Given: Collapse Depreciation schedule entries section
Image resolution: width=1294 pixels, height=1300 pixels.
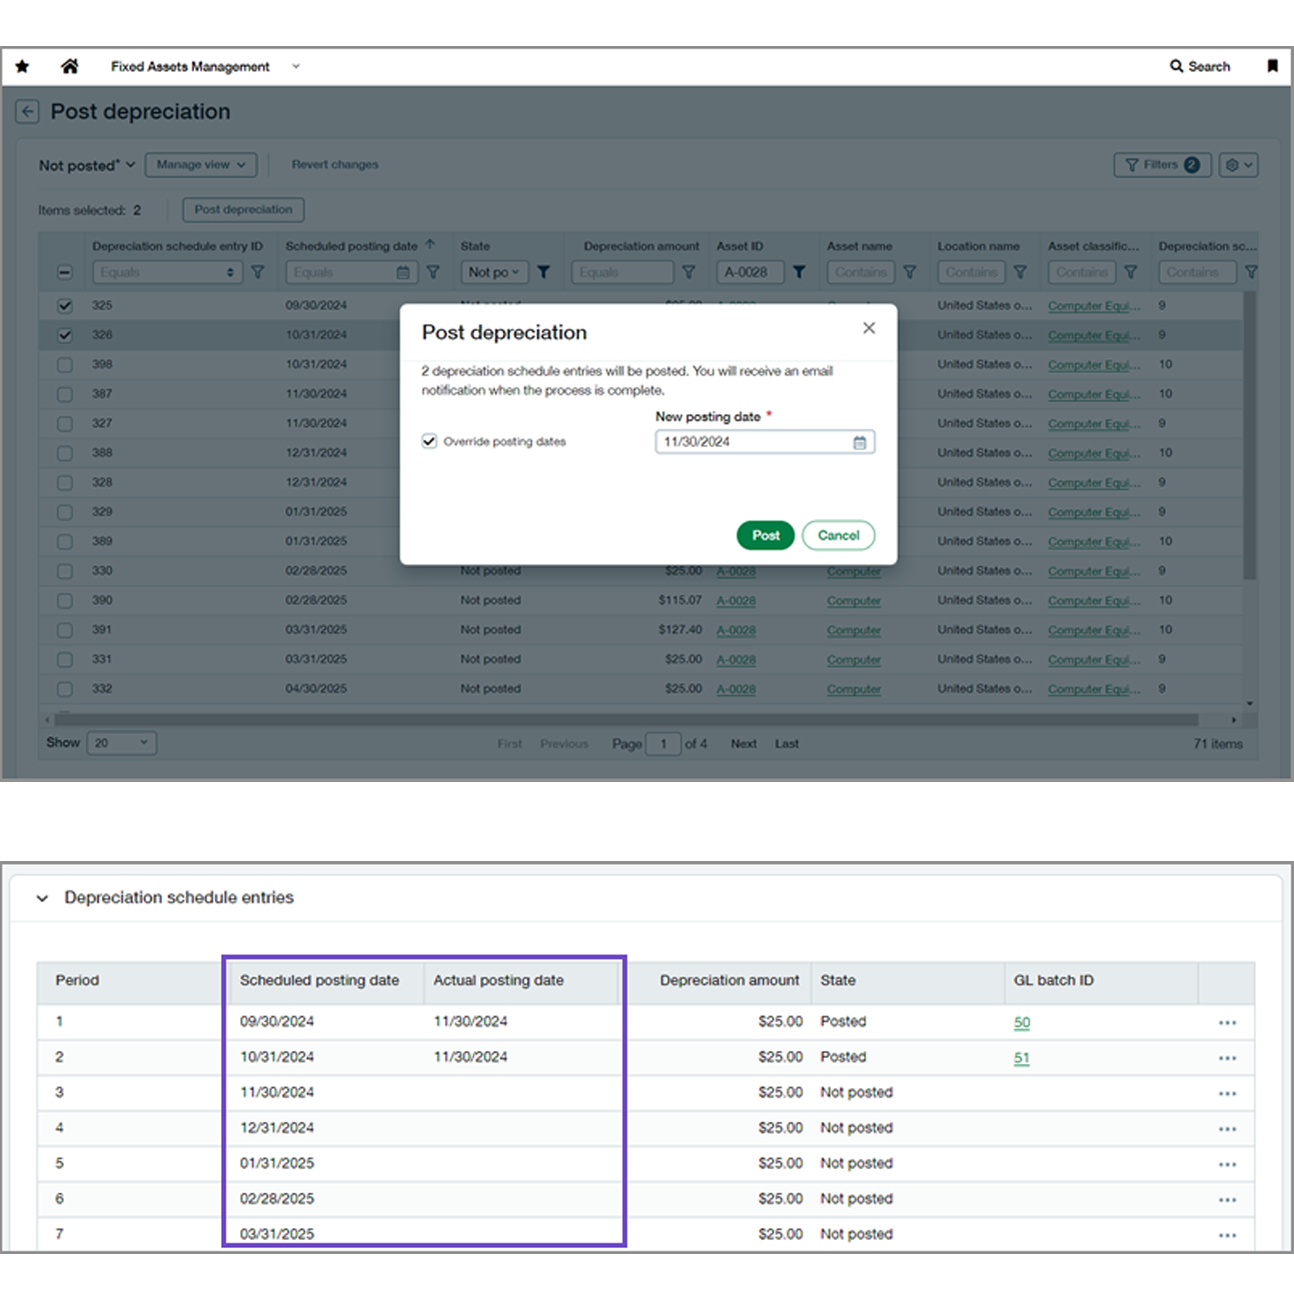Looking at the screenshot, I should coord(42,898).
